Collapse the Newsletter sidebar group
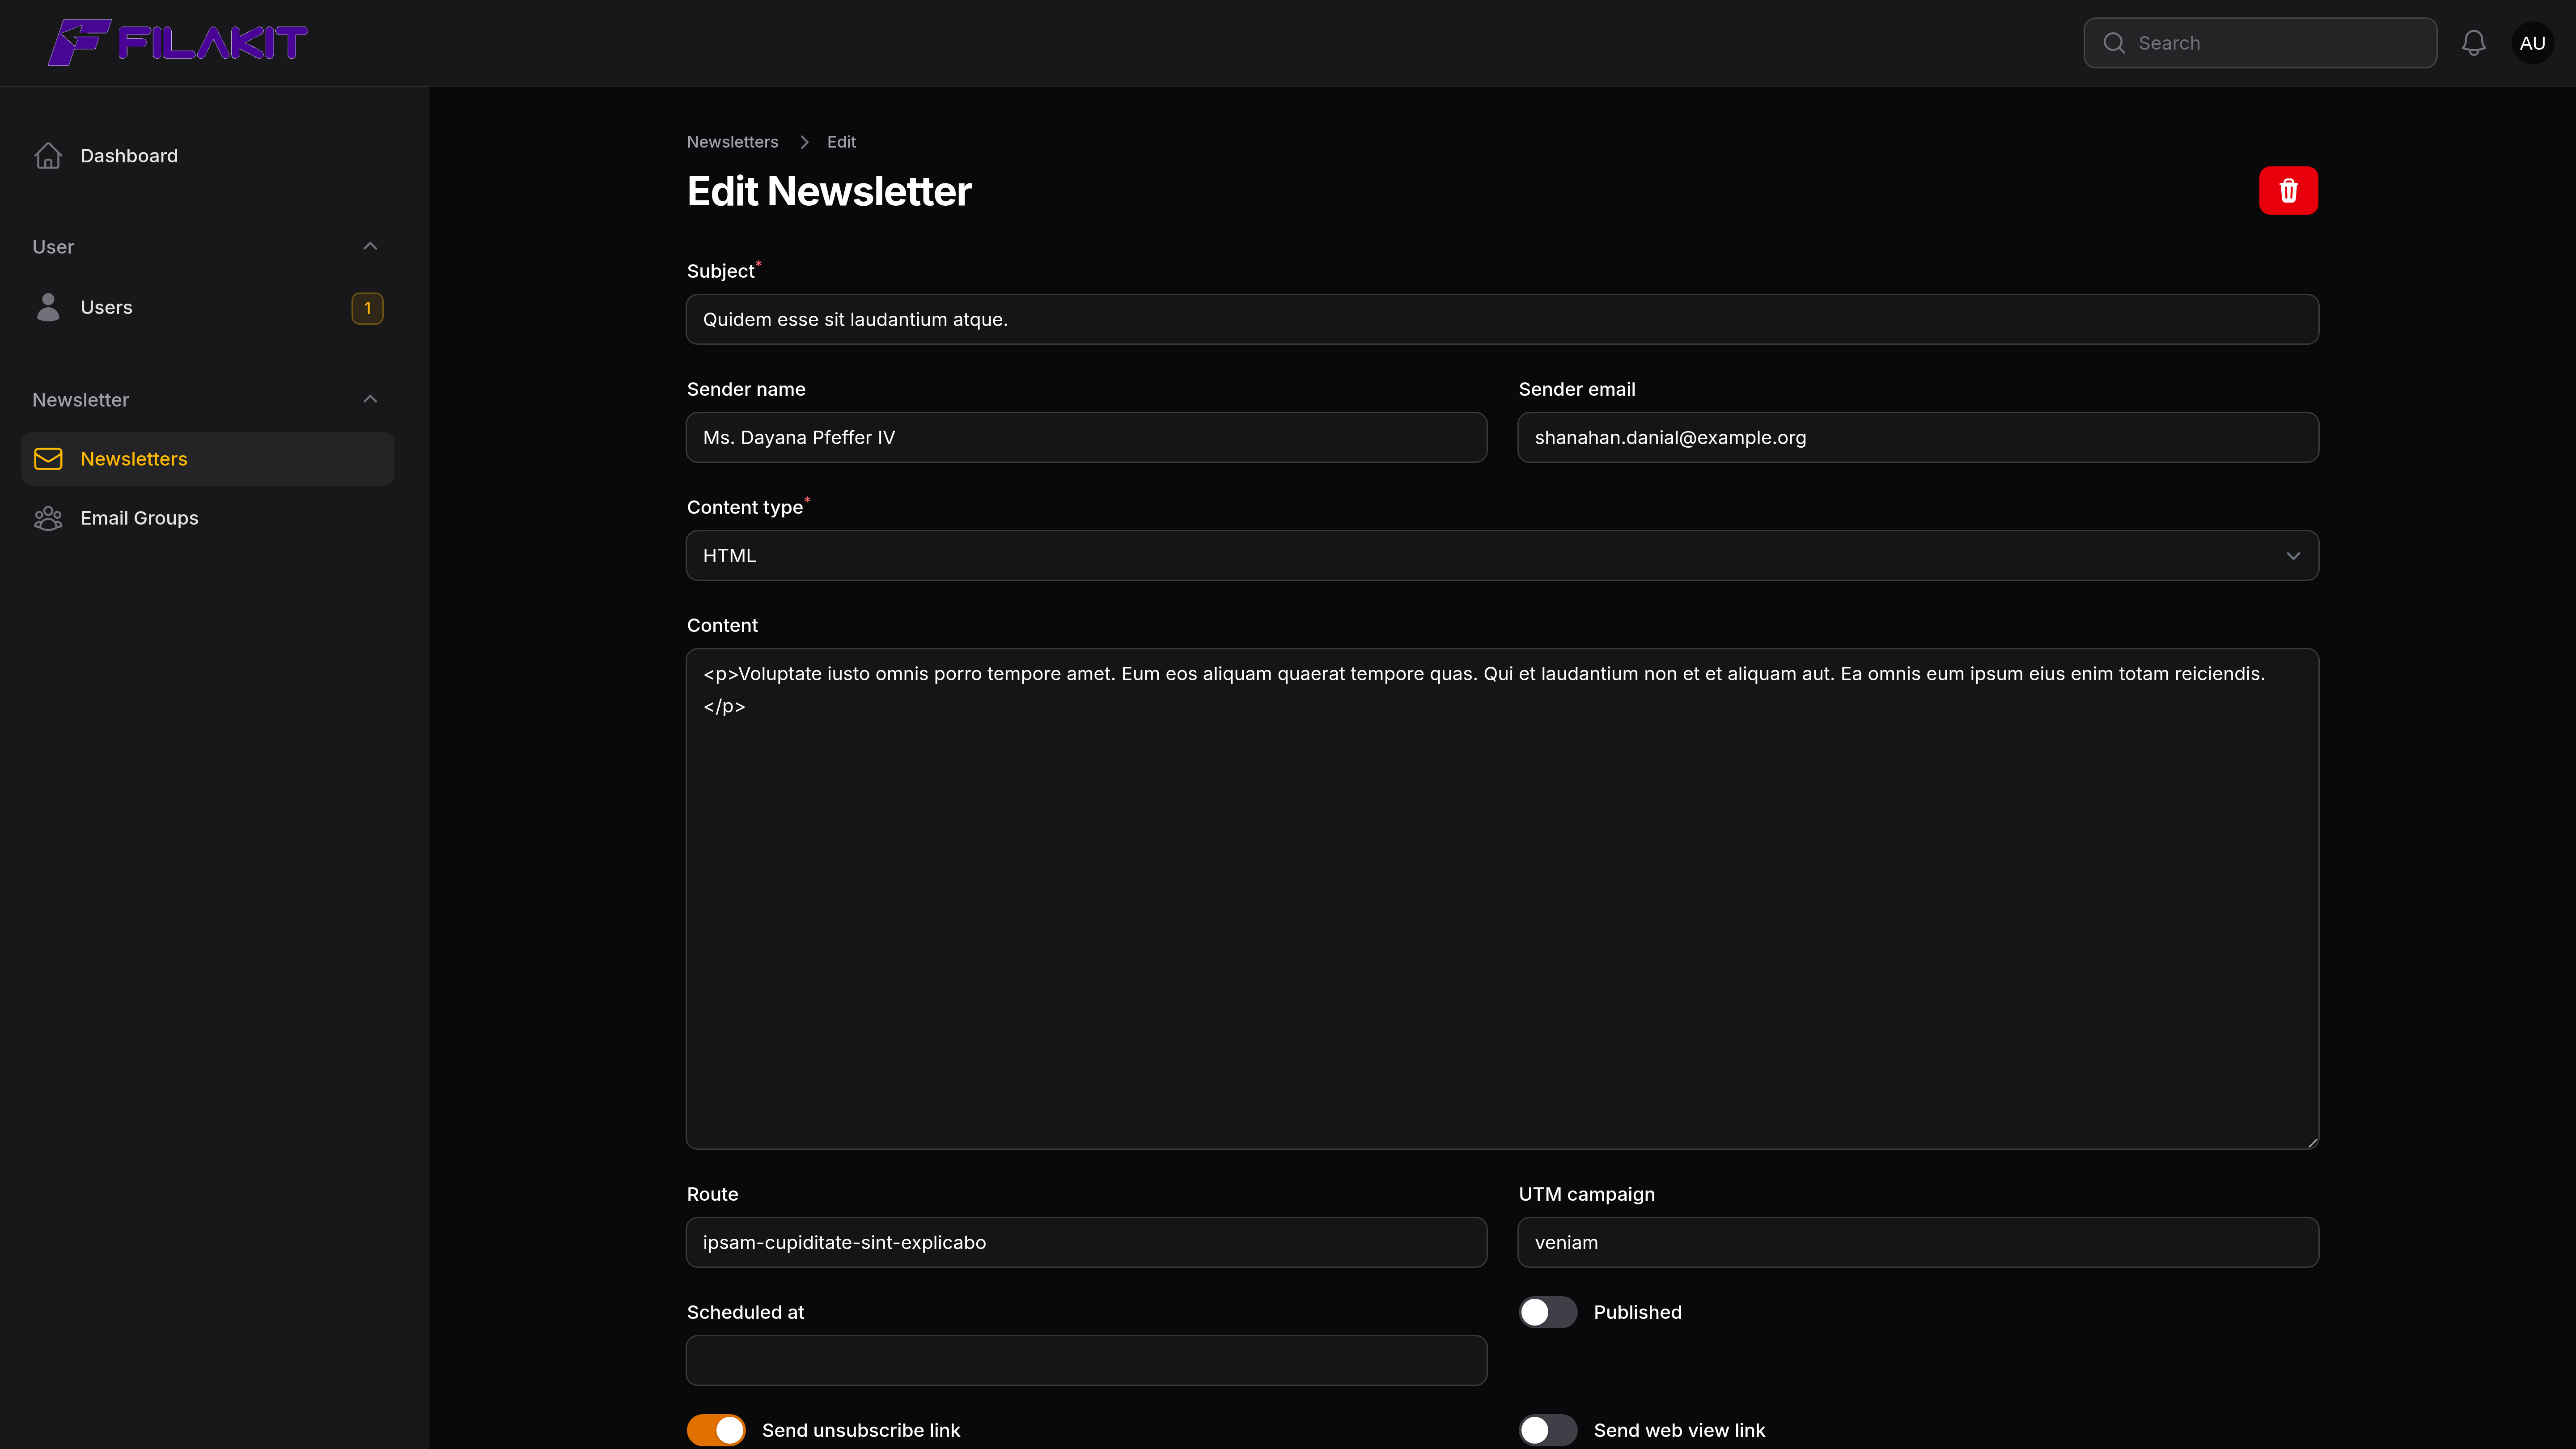 [x=370, y=400]
